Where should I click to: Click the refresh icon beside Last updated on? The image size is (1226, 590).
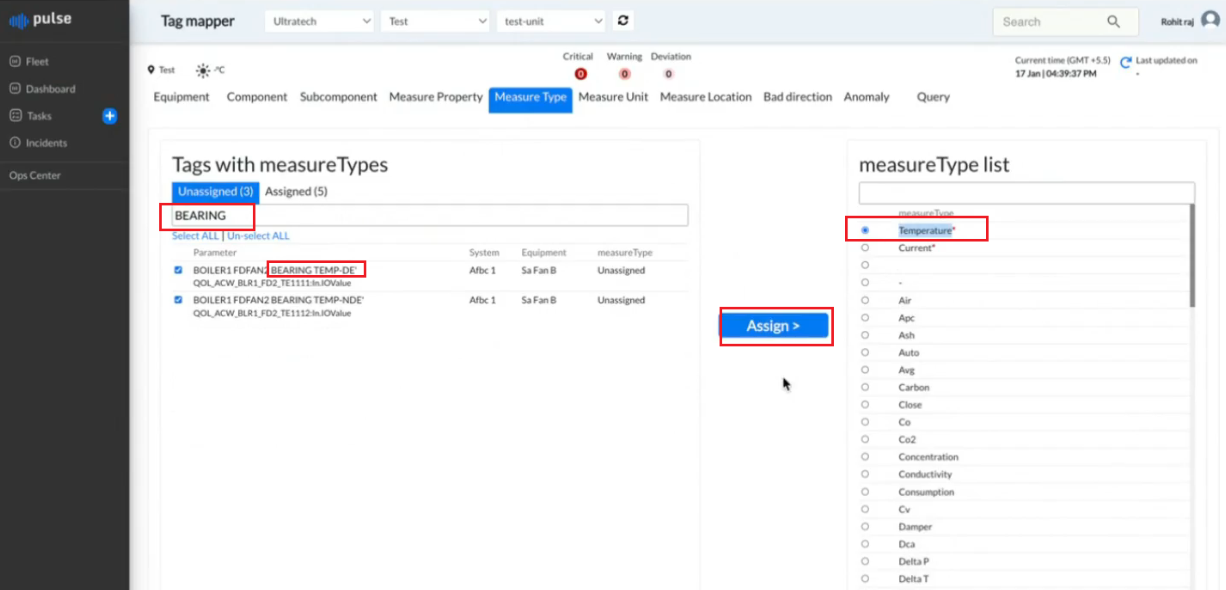pos(1126,62)
